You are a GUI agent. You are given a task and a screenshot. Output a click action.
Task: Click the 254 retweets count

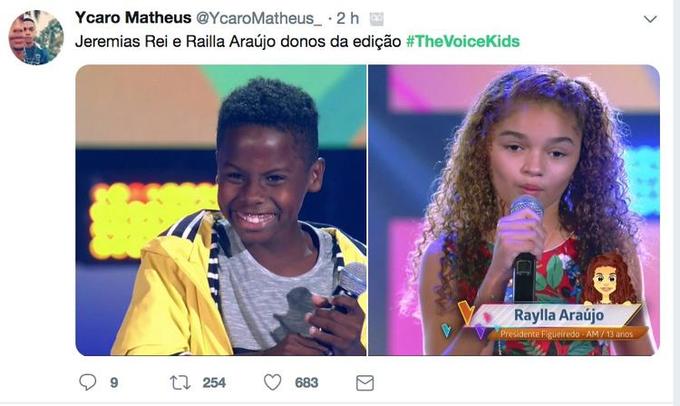point(214,383)
